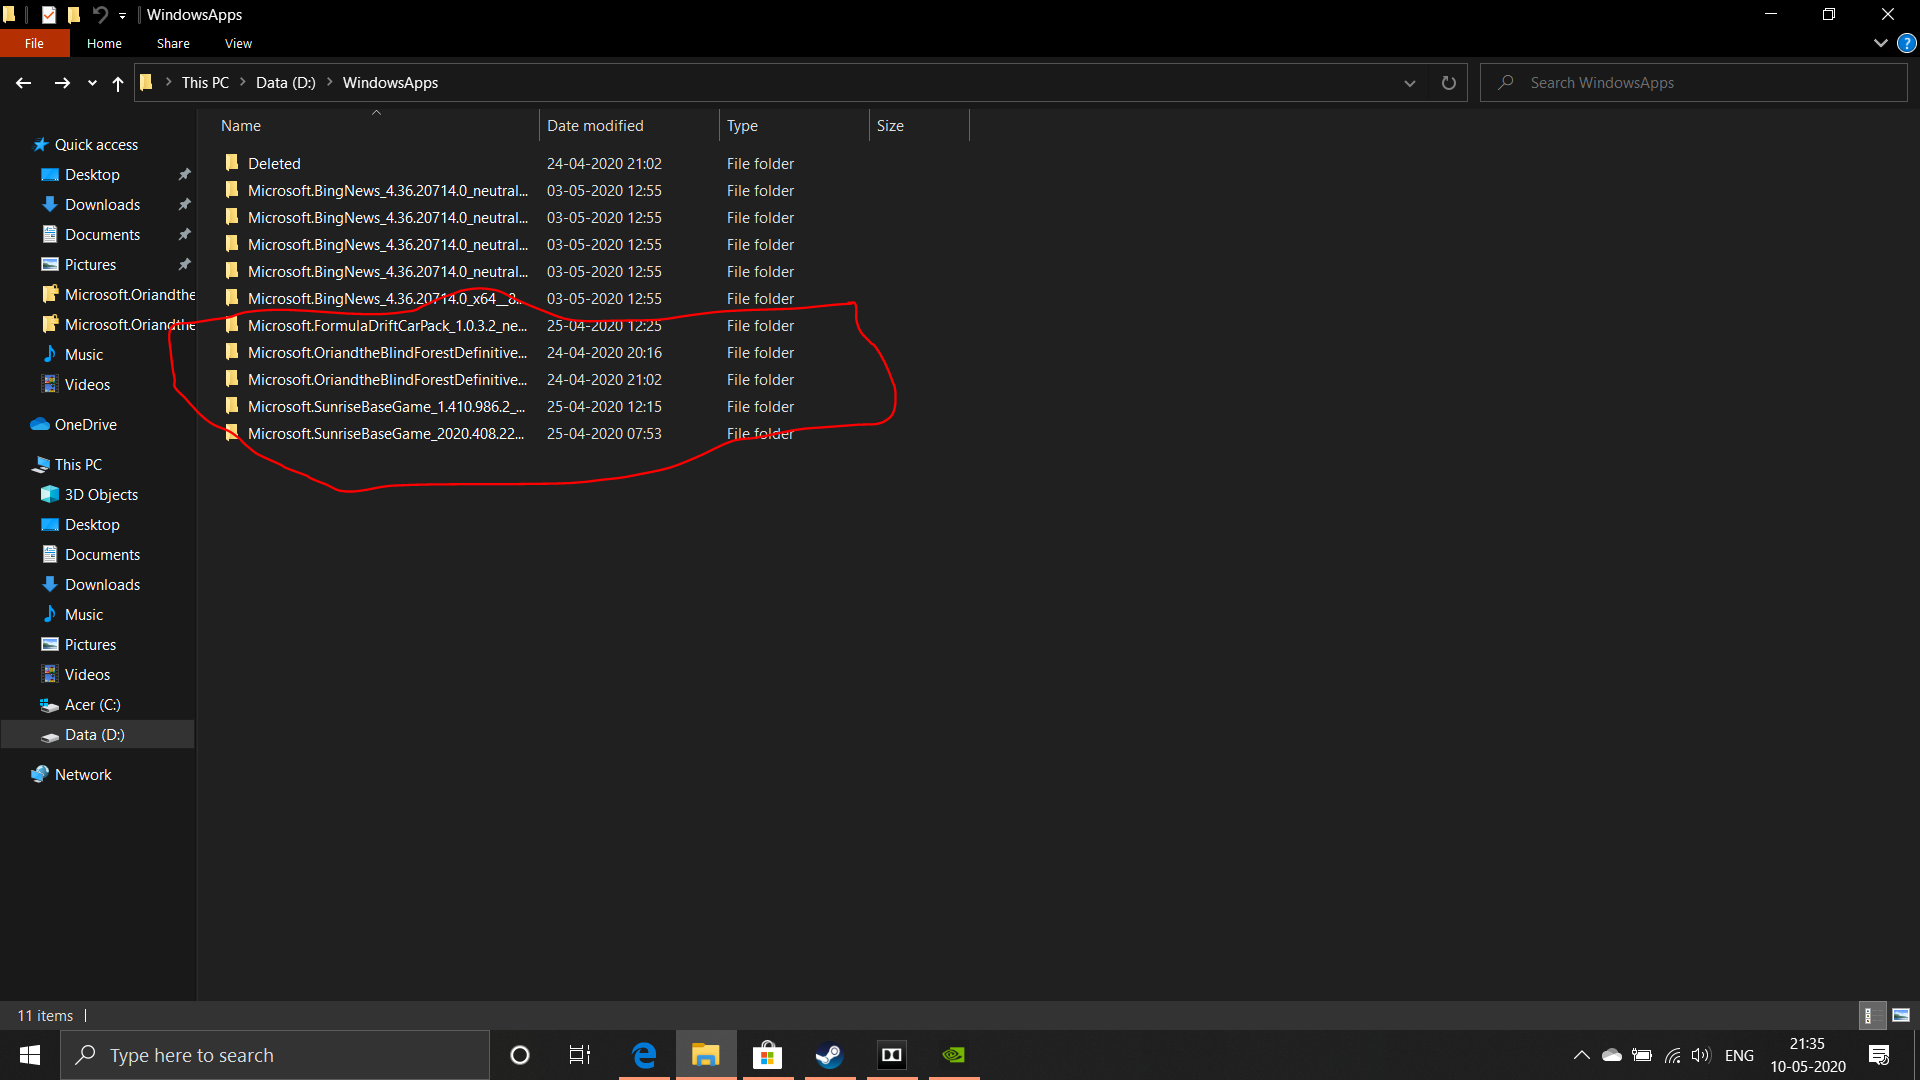Open the File menu tab

coord(34,43)
